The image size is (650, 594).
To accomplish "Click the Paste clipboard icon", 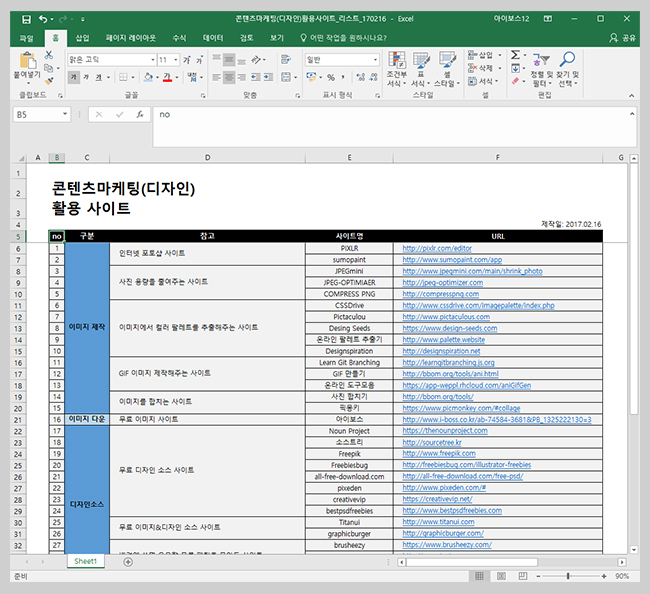I will tap(28, 61).
